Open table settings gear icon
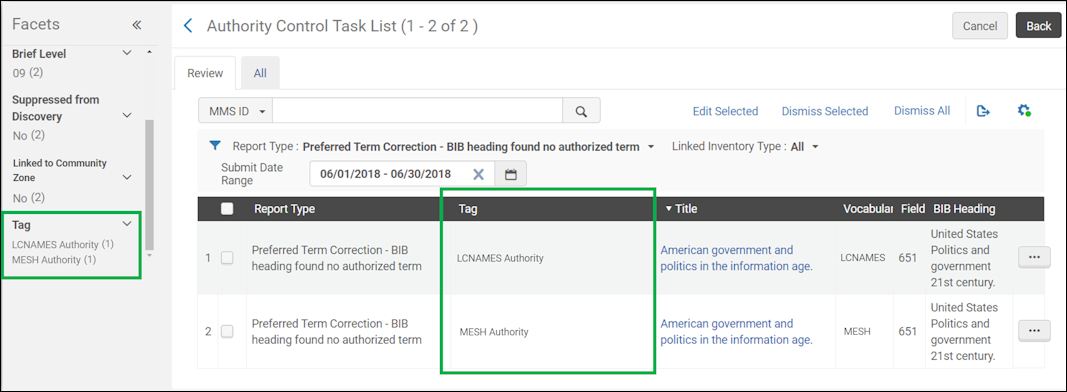The height and width of the screenshot is (392, 1067). [1024, 110]
